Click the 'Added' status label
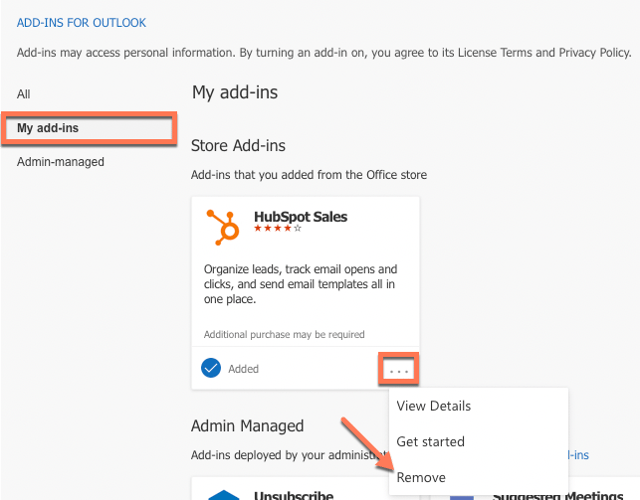Screen dimensions: 640x500 243,369
